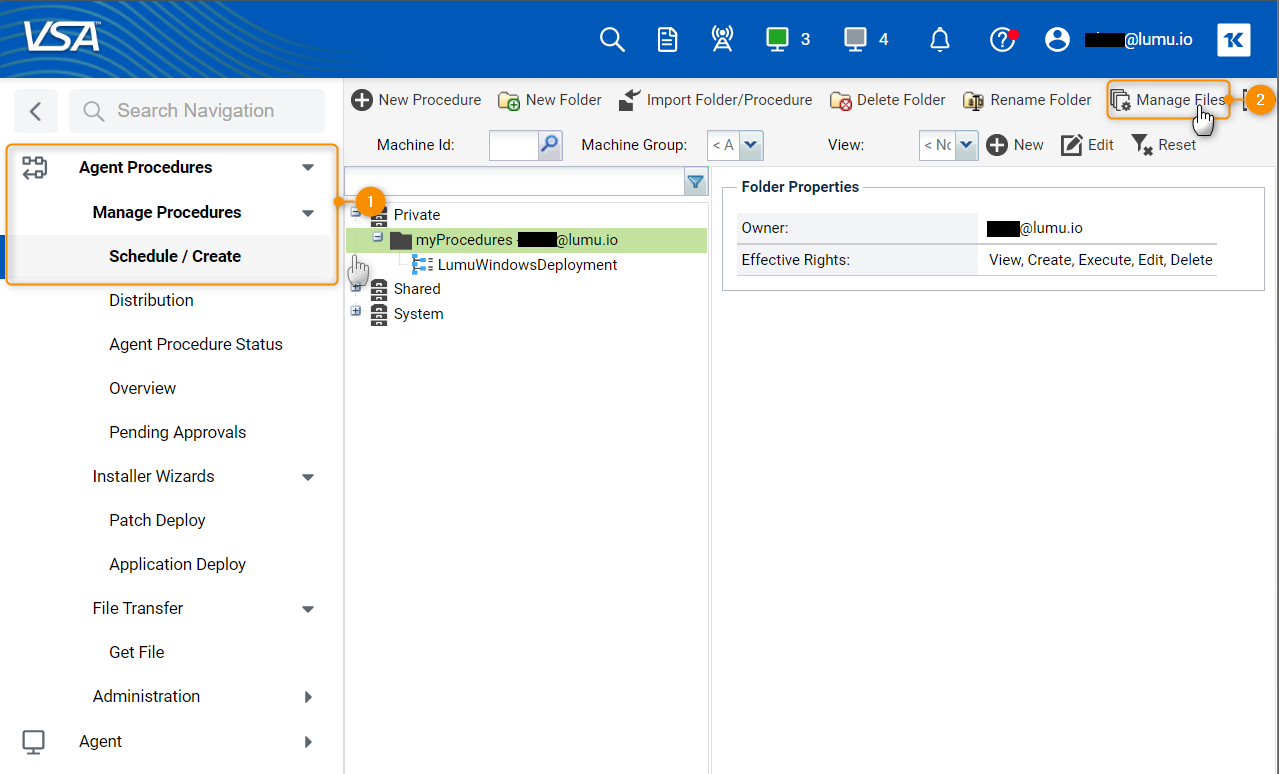Click the filter funnel icon above tree

click(x=695, y=181)
